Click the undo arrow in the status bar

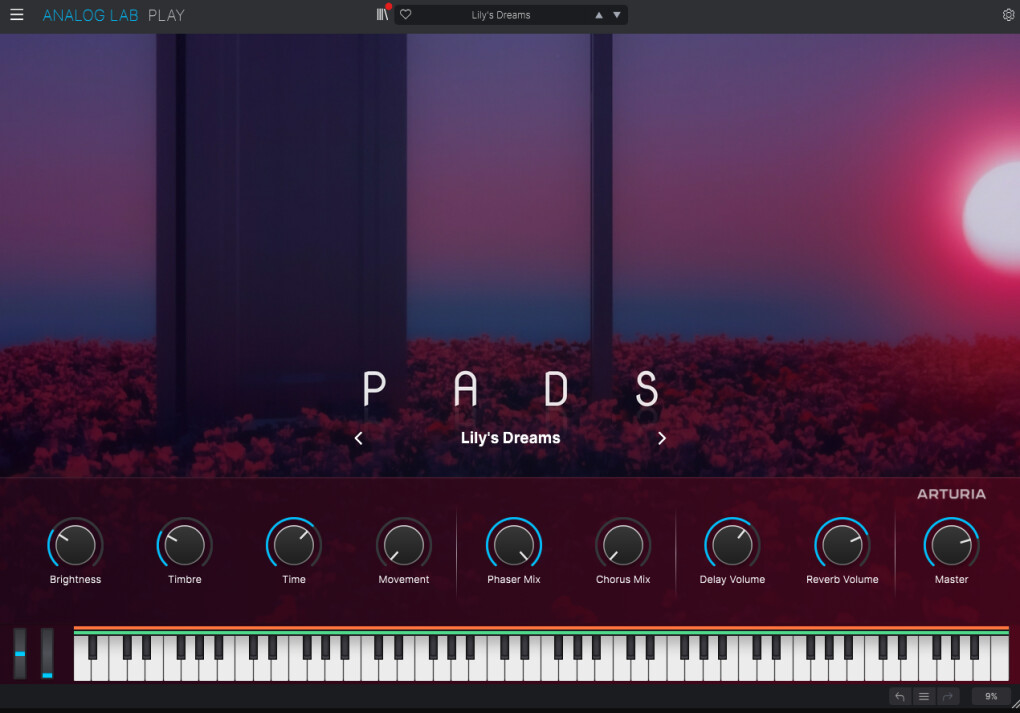900,696
